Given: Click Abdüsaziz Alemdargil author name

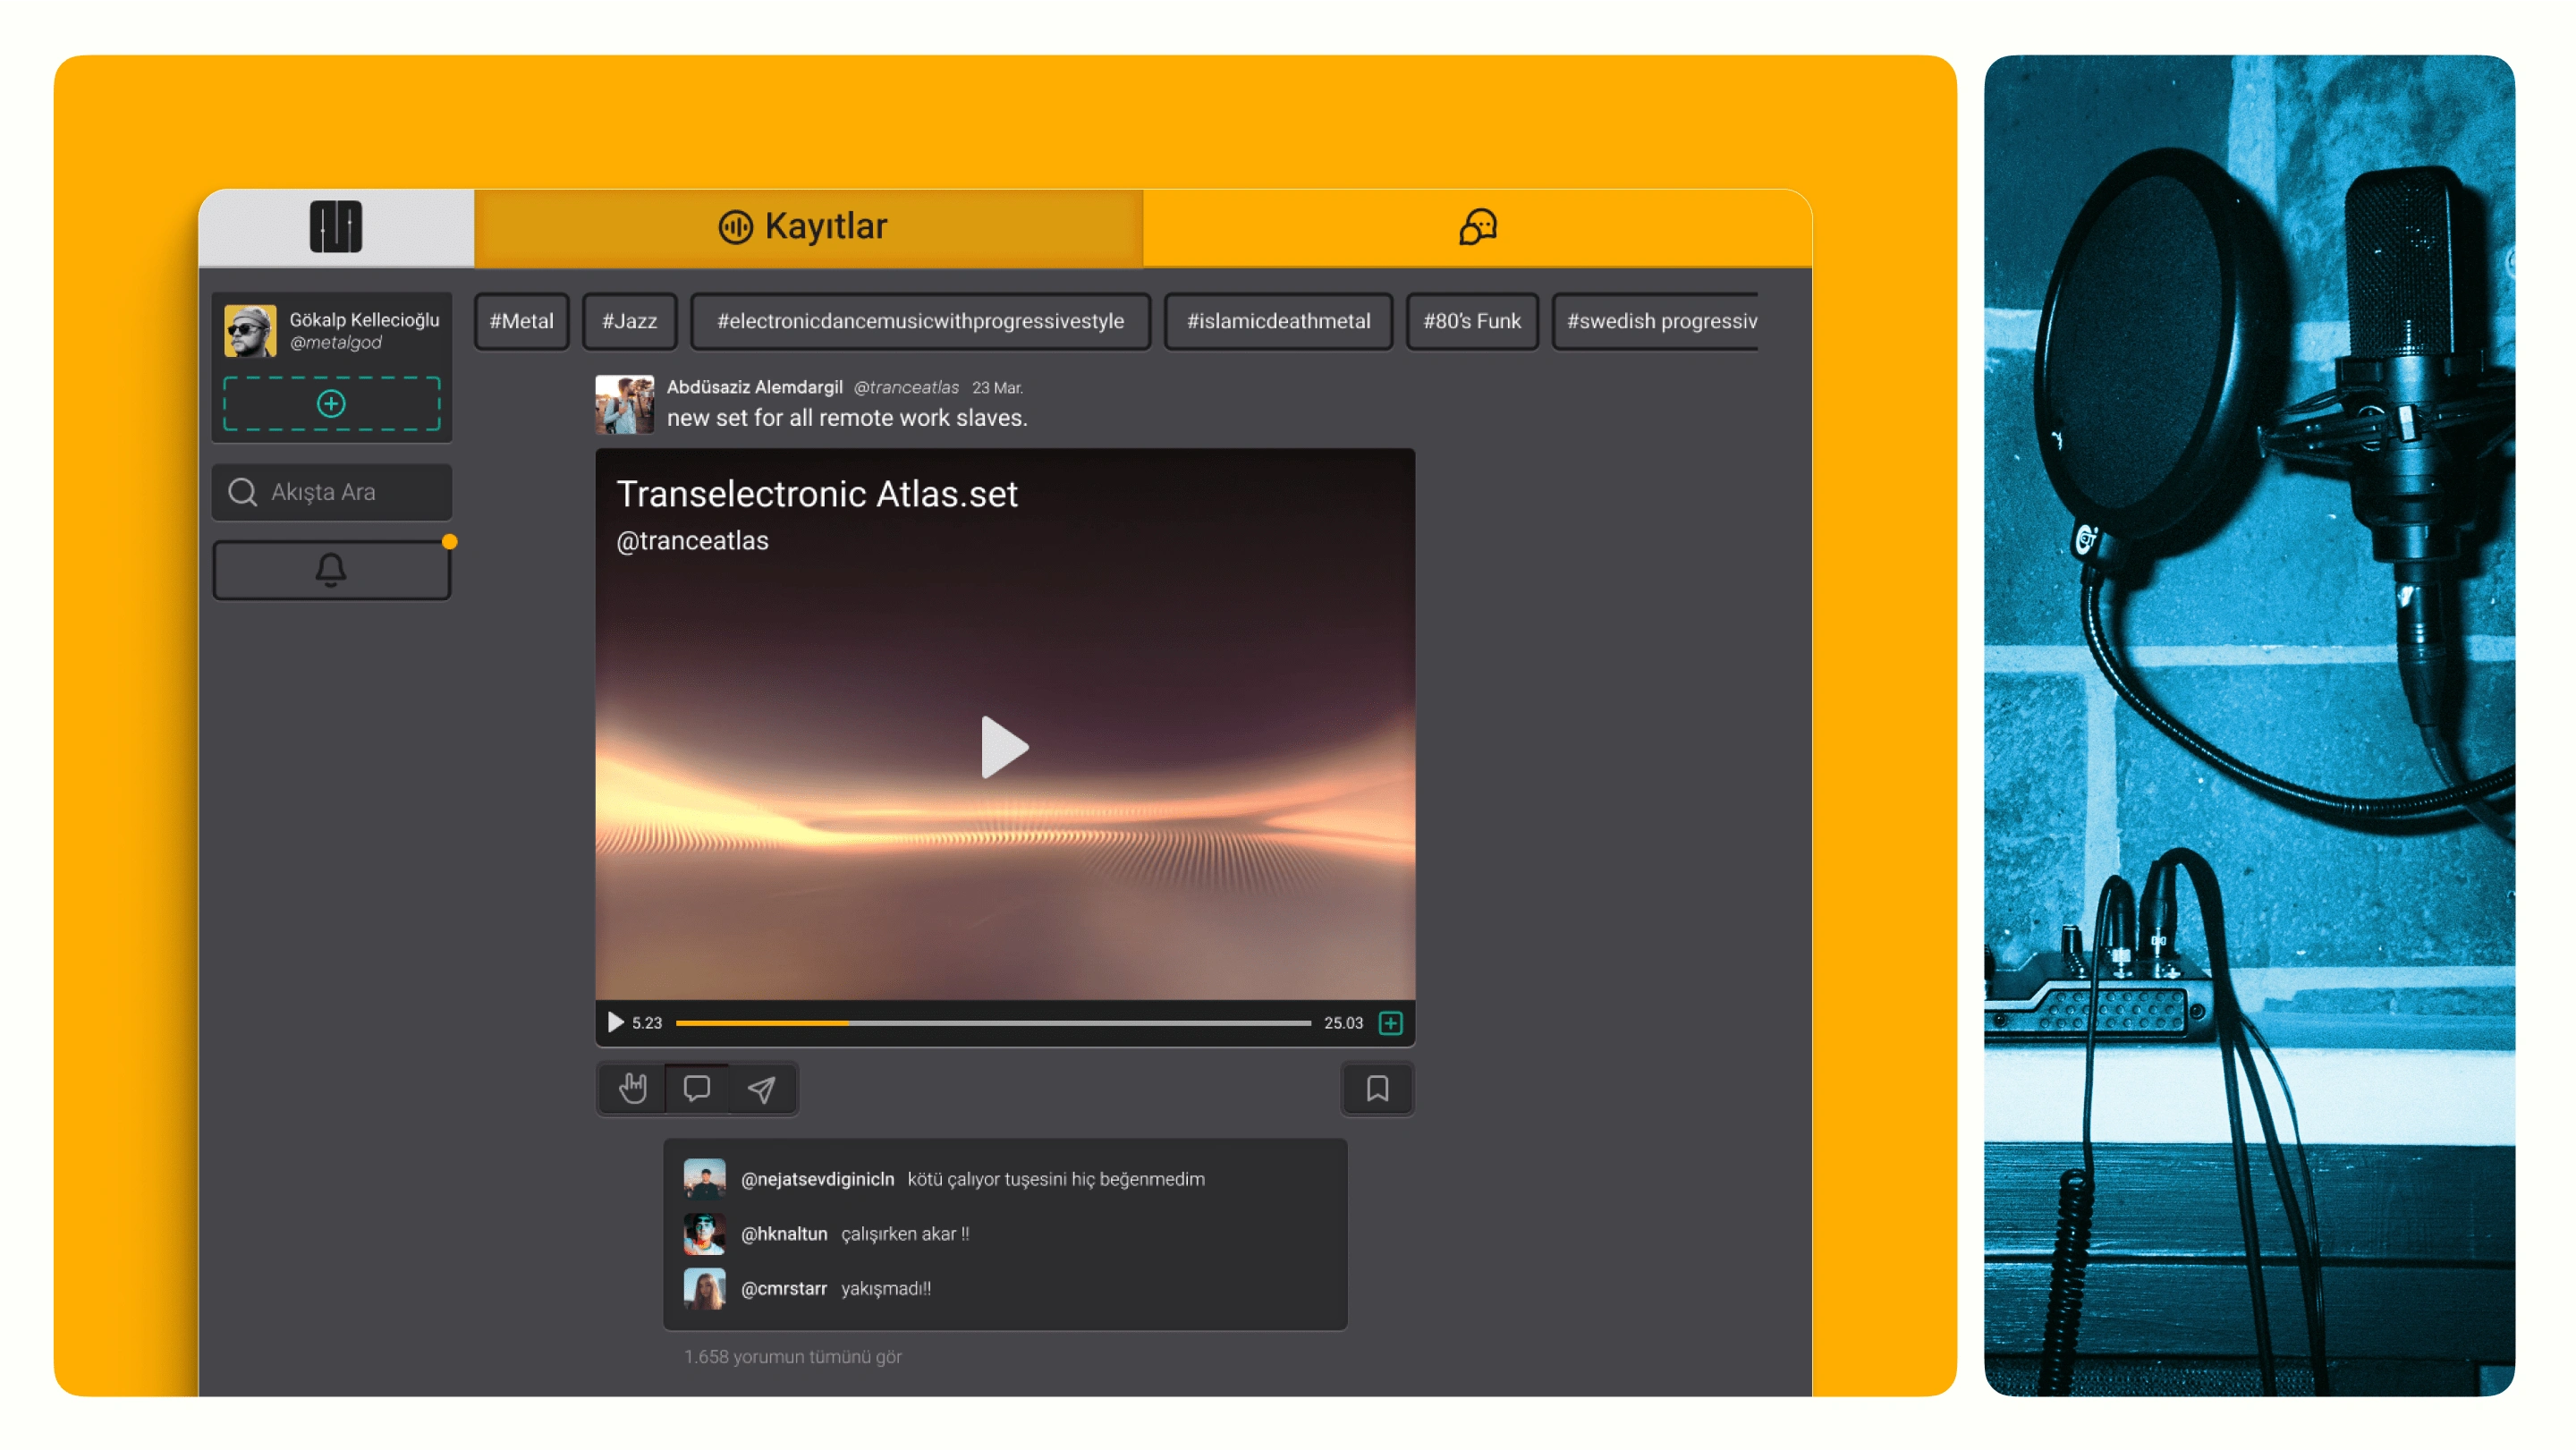Looking at the screenshot, I should click(755, 387).
